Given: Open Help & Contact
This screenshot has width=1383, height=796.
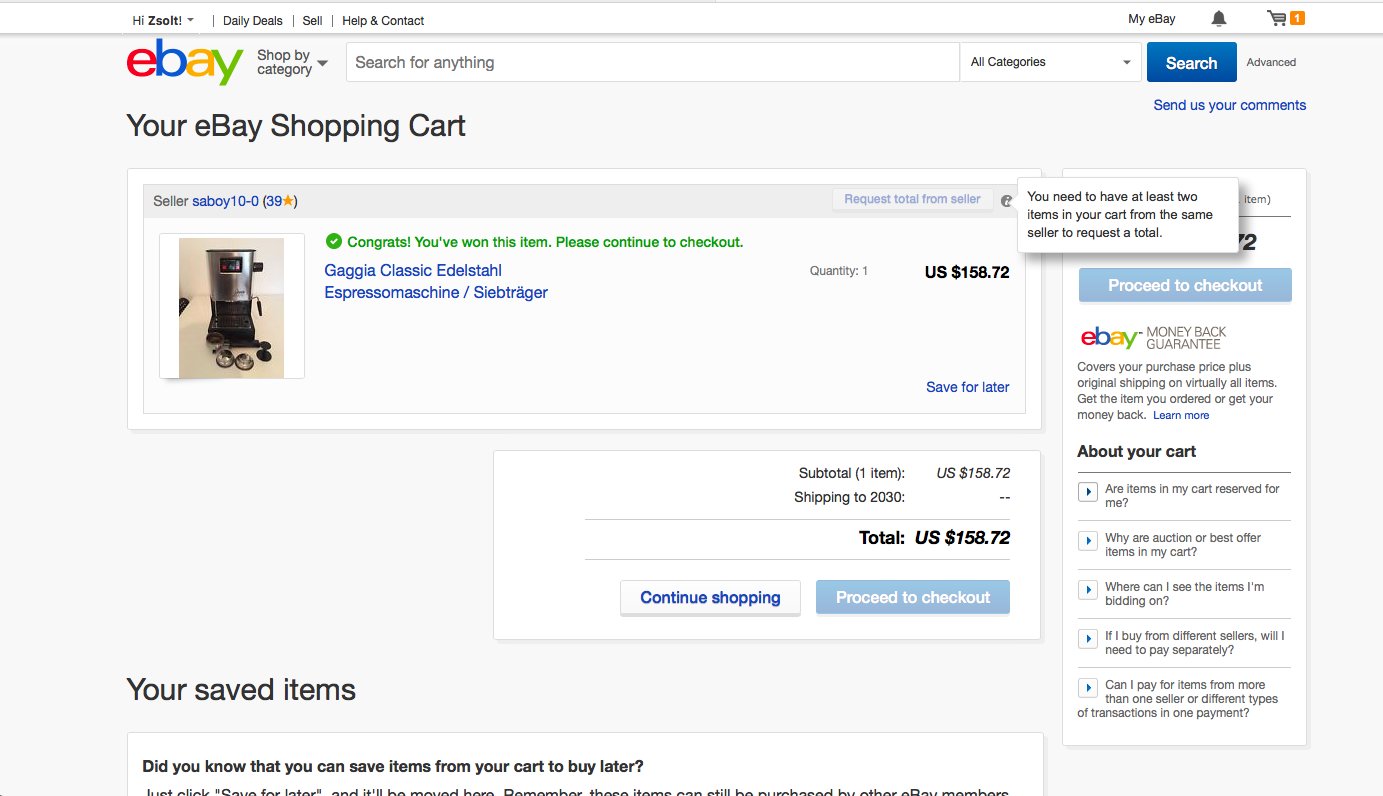Looking at the screenshot, I should (383, 20).
